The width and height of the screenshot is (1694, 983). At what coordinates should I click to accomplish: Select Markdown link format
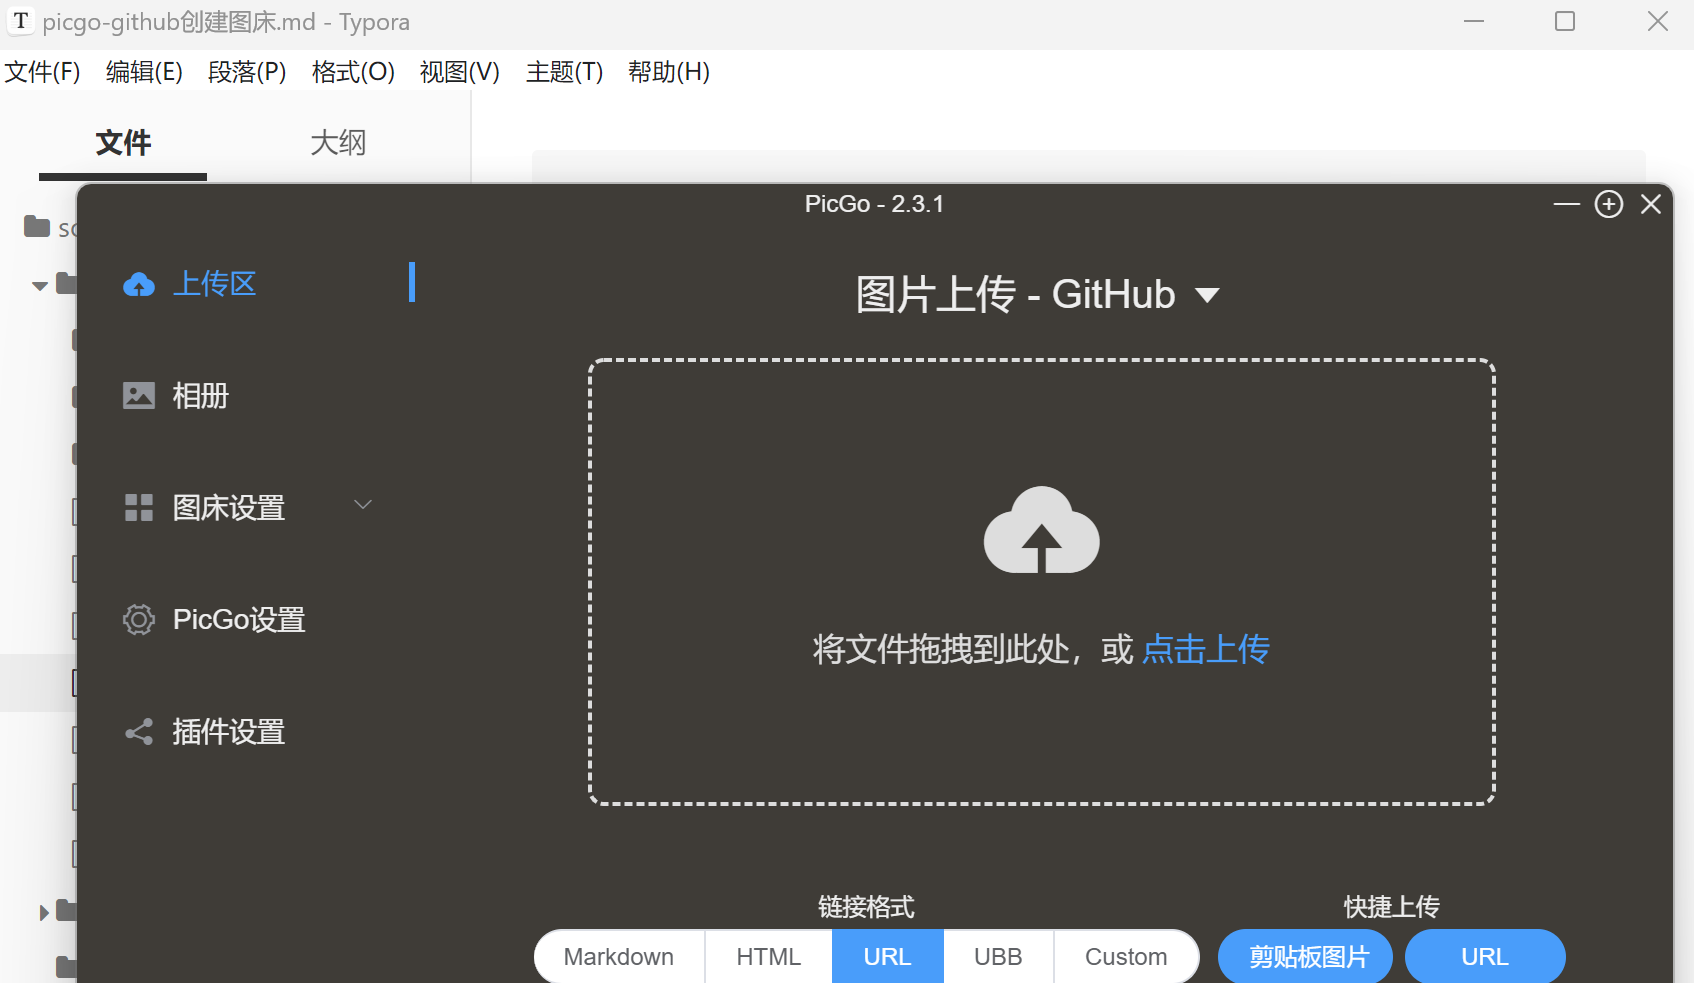[619, 957]
